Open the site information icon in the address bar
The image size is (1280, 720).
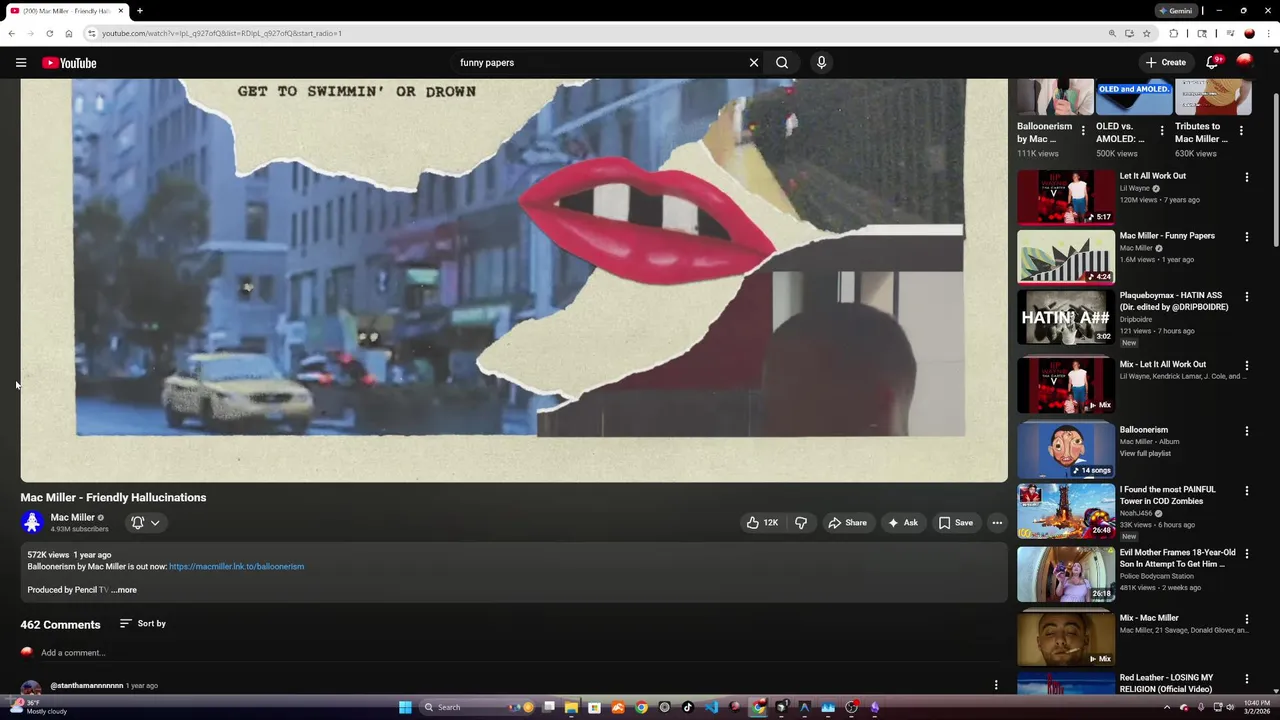click(x=91, y=33)
